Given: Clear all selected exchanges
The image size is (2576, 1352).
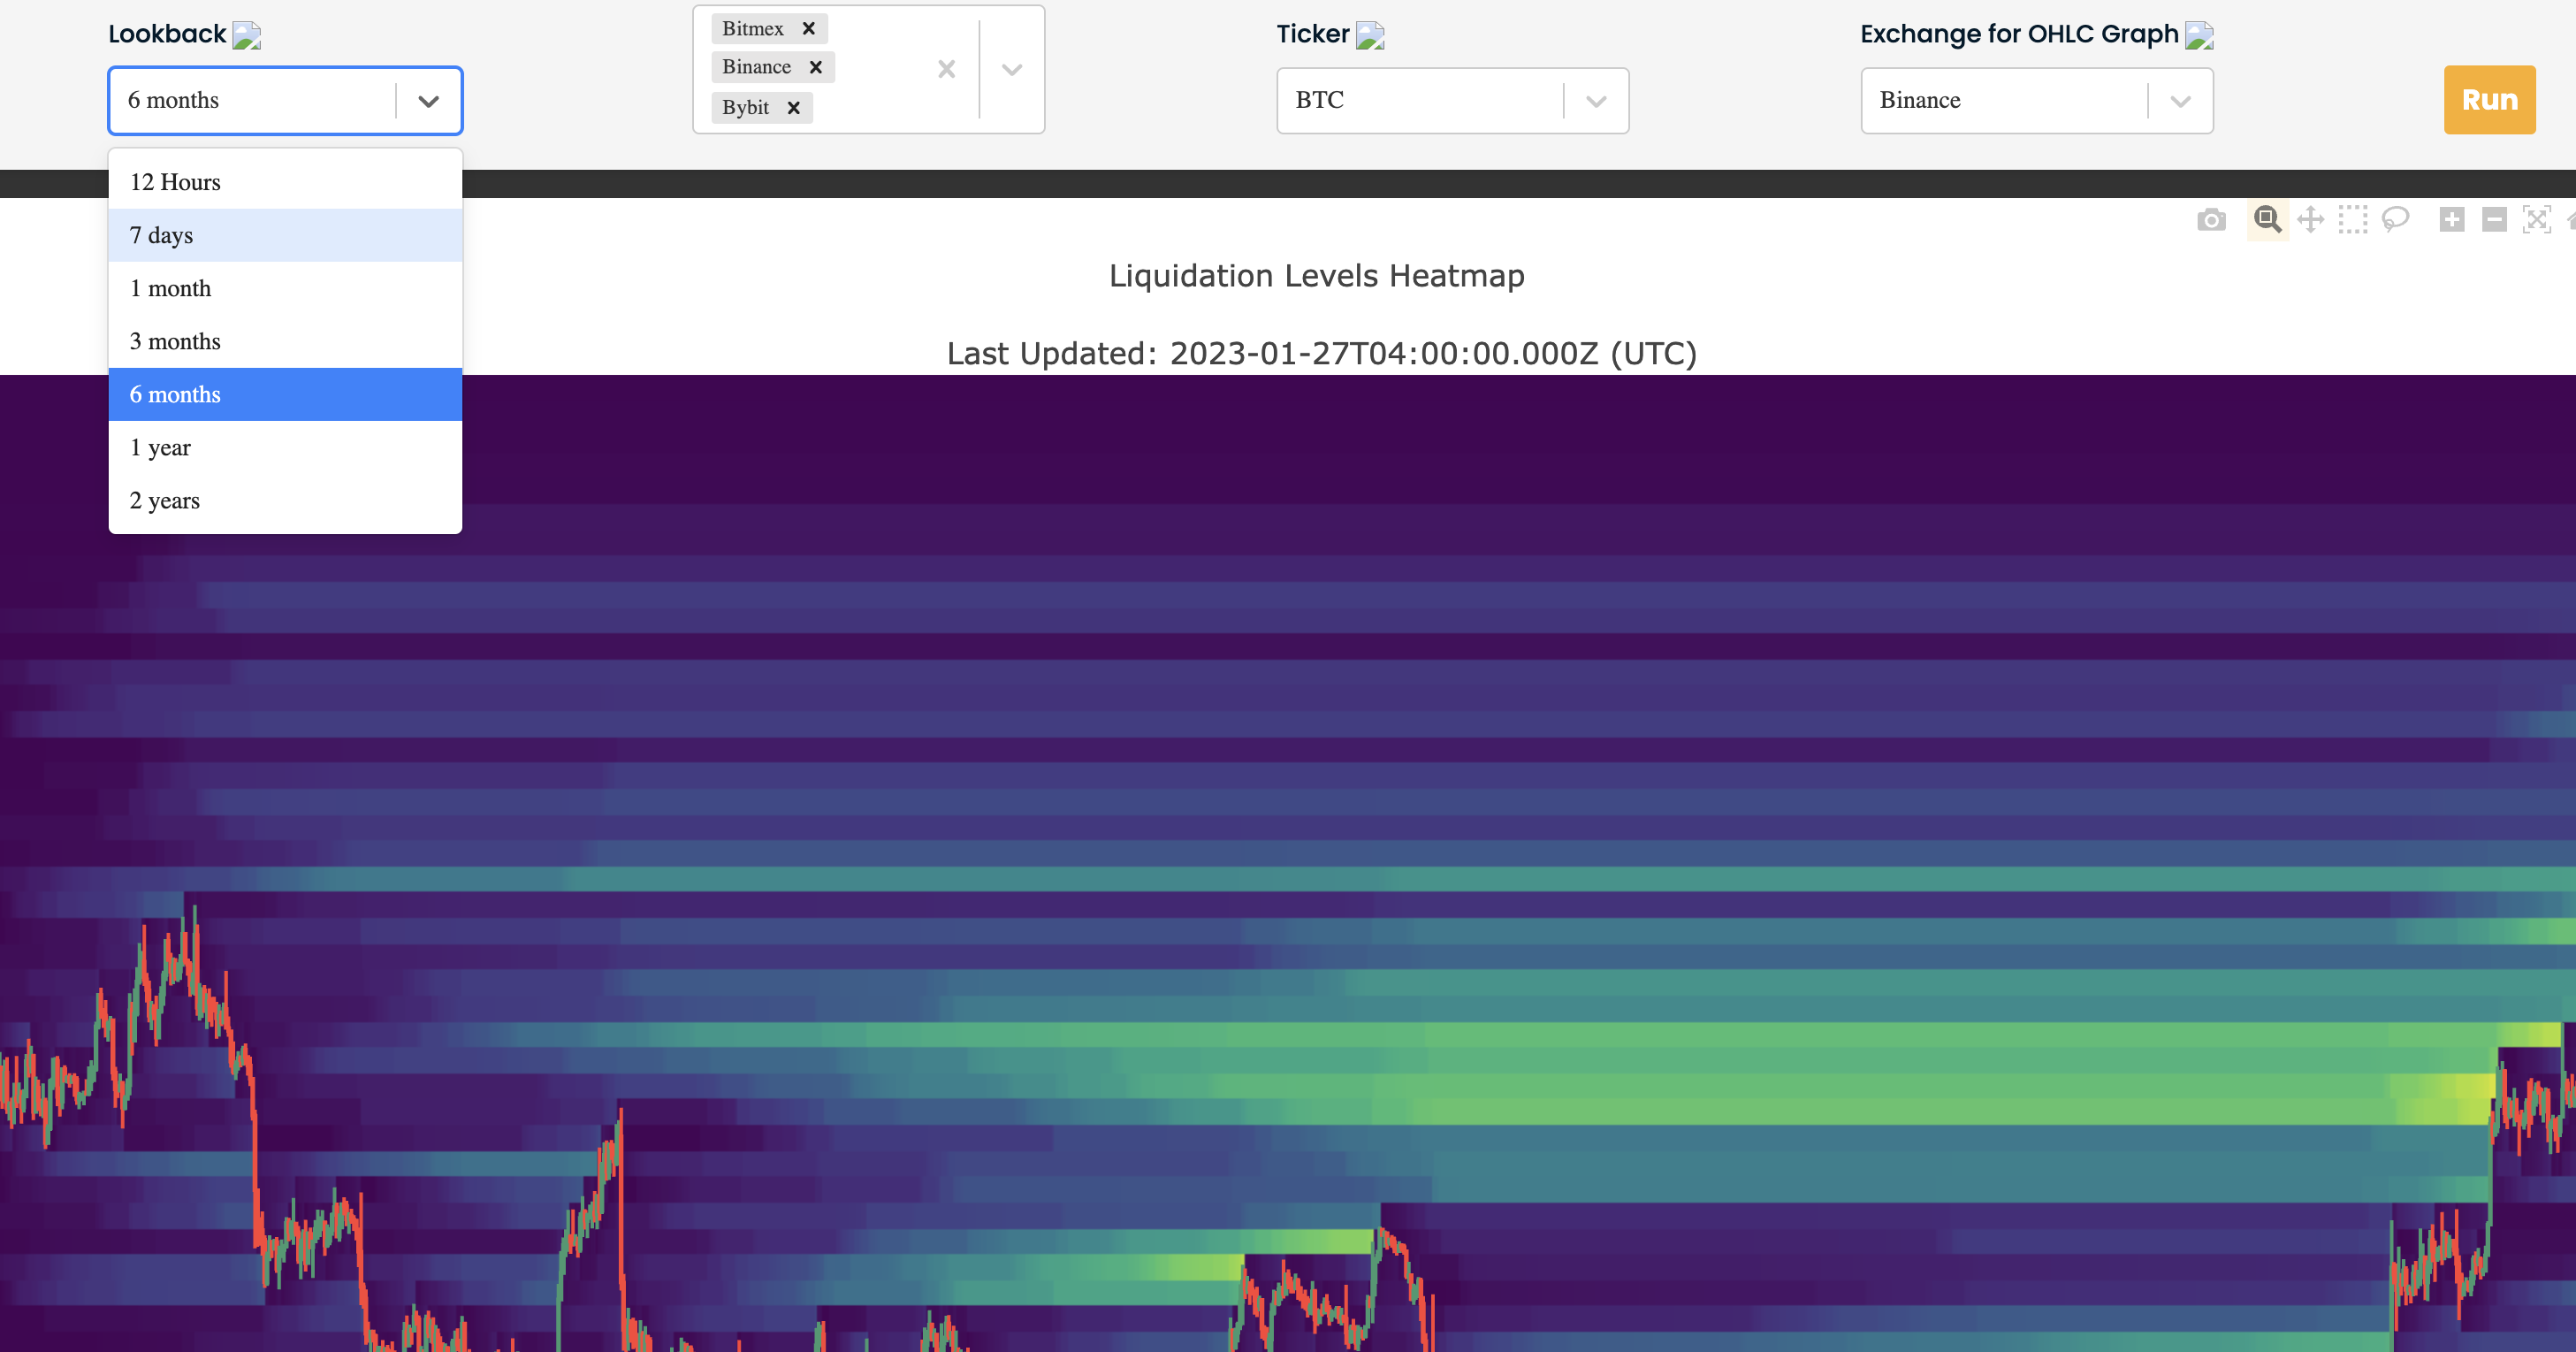Looking at the screenshot, I should point(946,69).
